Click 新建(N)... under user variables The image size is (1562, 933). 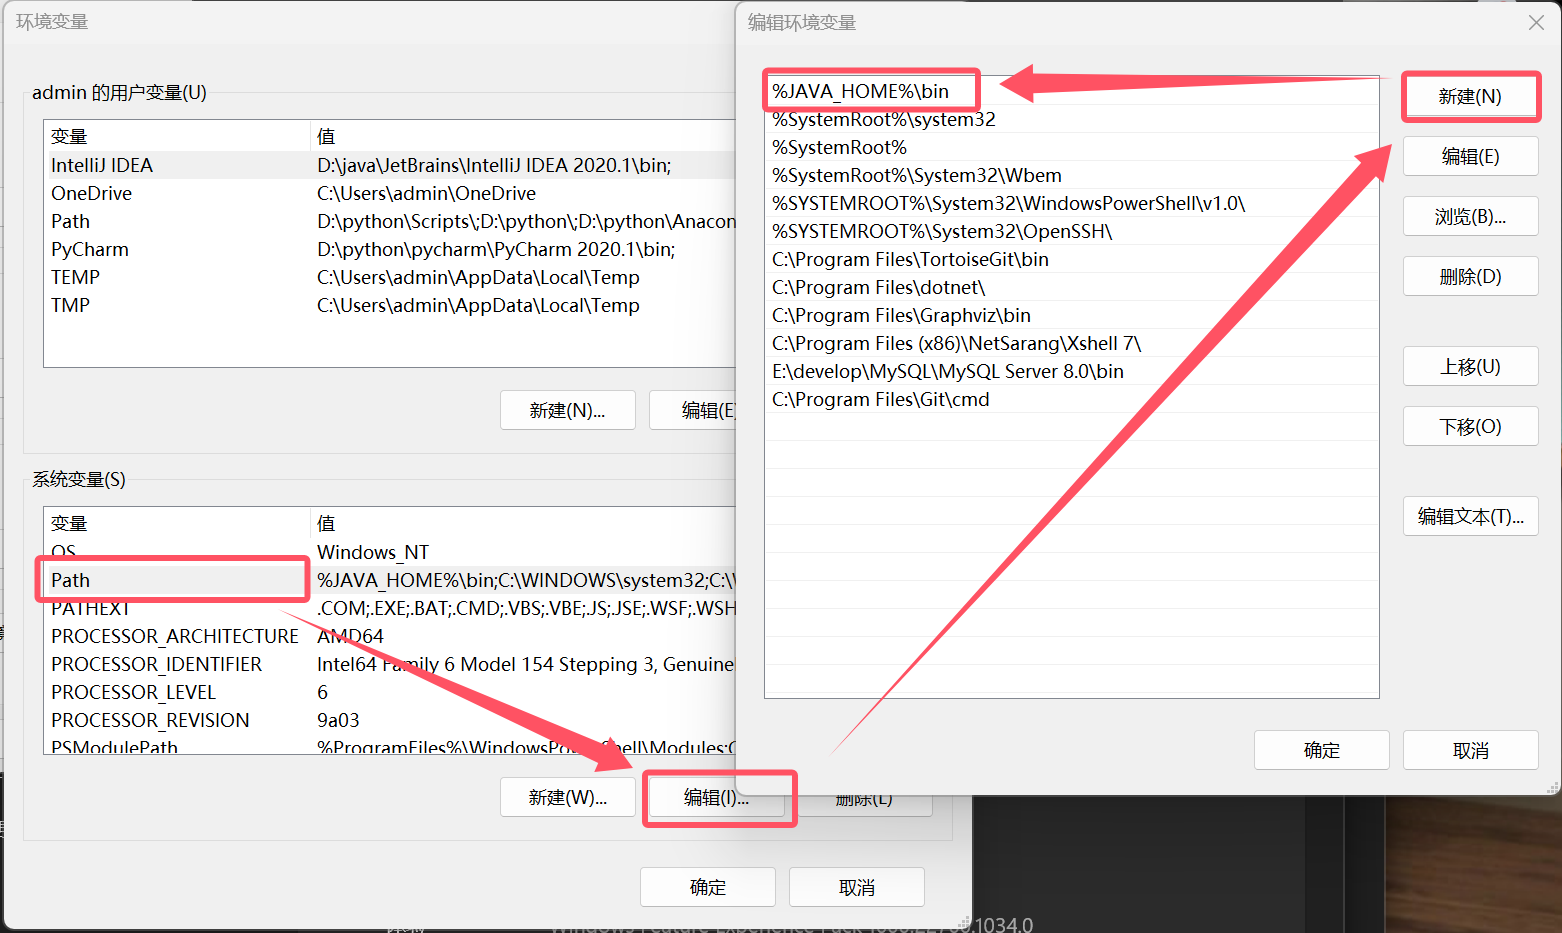point(567,410)
